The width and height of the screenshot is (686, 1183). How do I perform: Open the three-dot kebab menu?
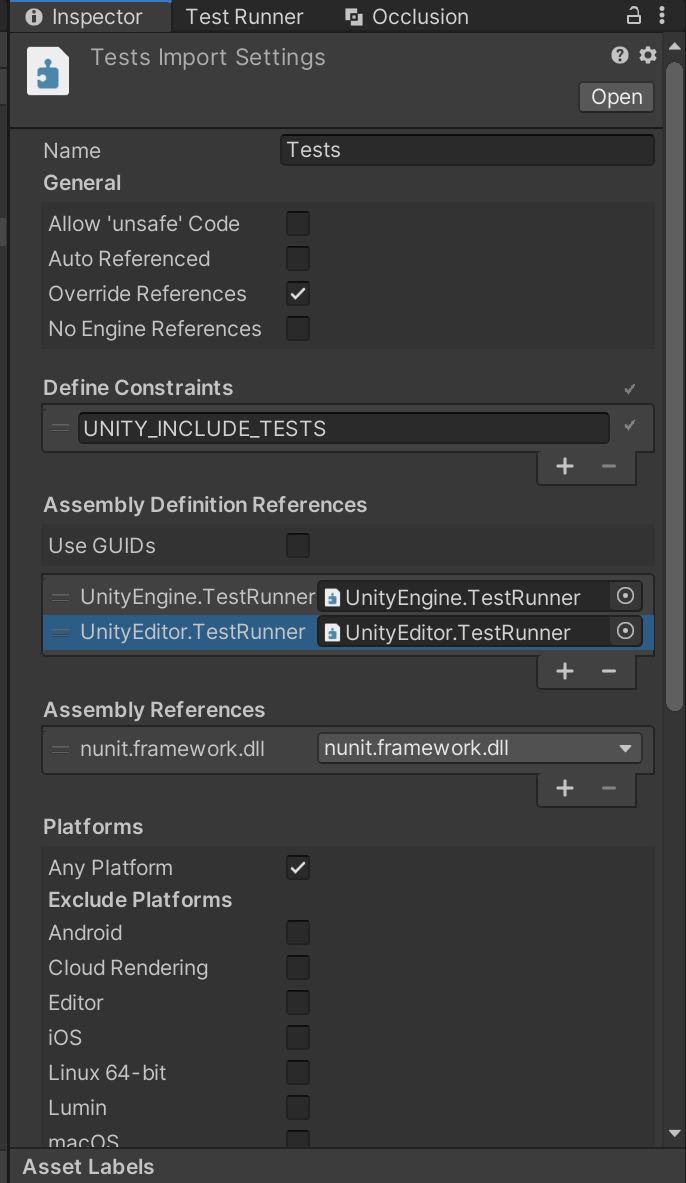pos(663,16)
